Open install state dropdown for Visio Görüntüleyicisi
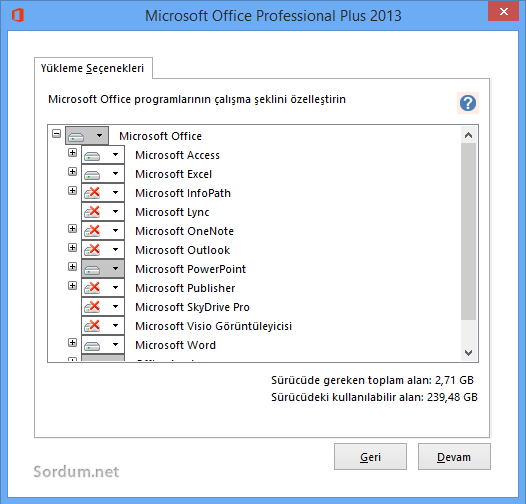 [103, 325]
